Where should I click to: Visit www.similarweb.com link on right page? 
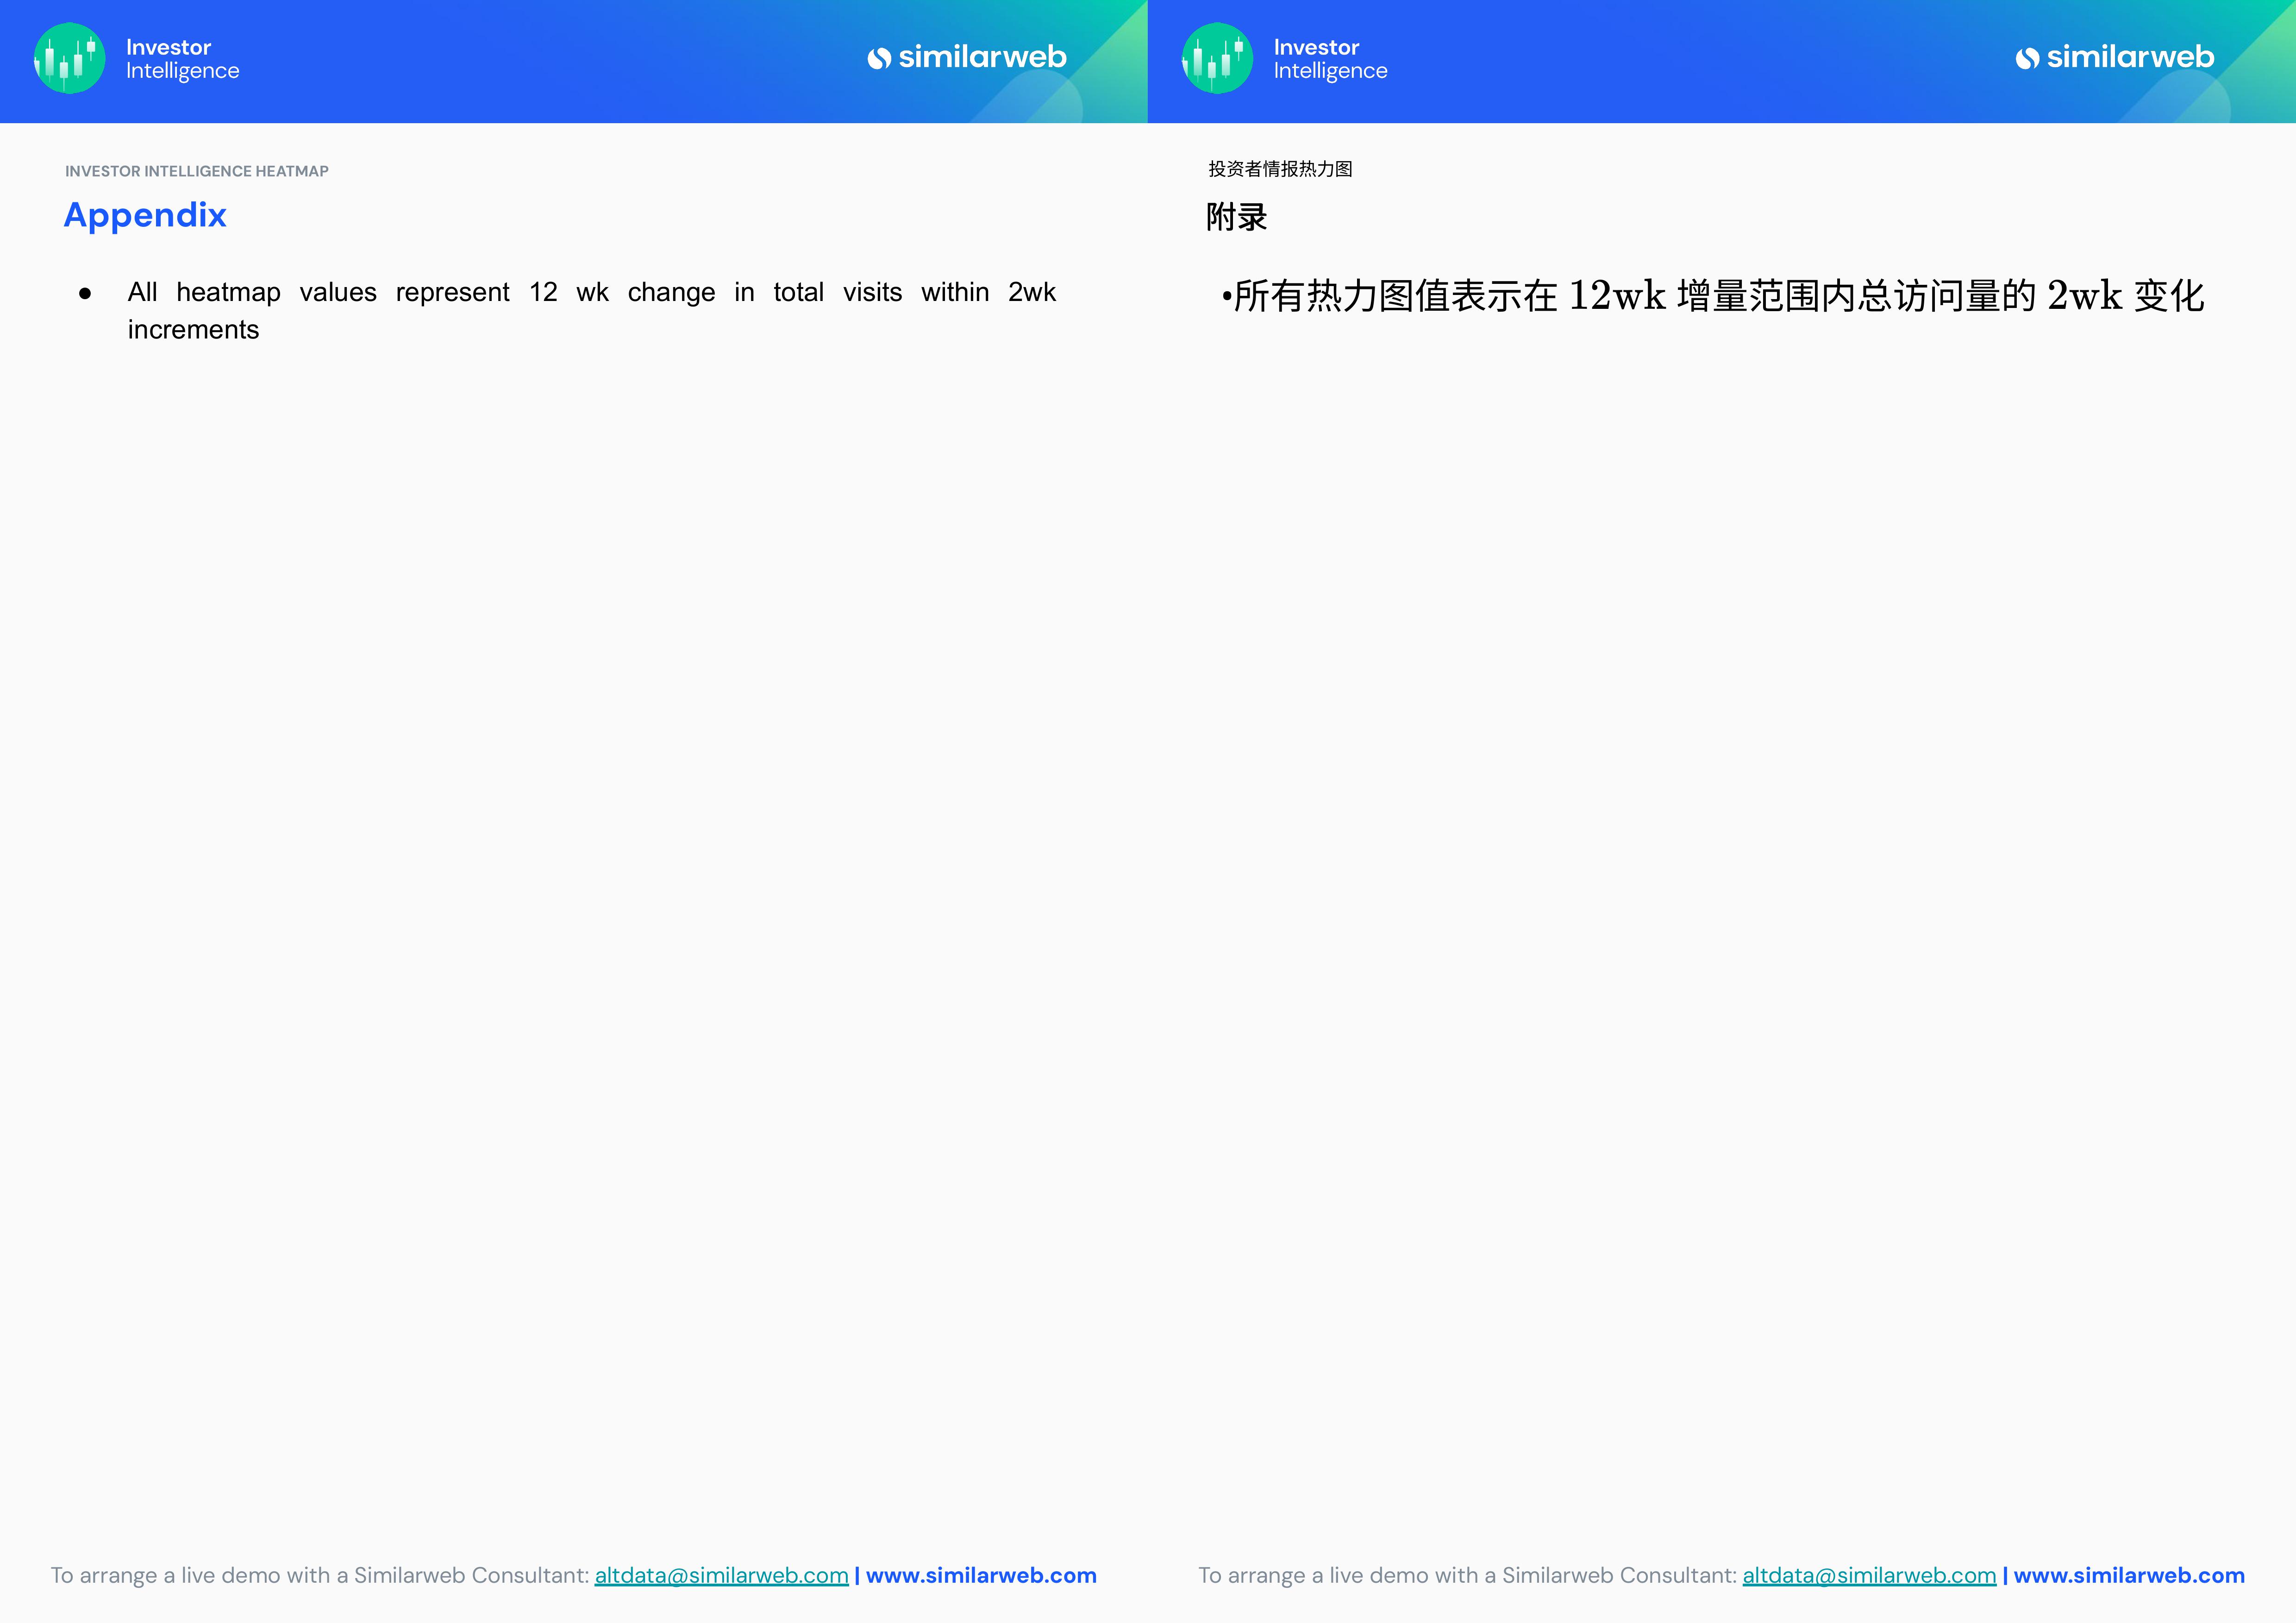[2129, 1575]
